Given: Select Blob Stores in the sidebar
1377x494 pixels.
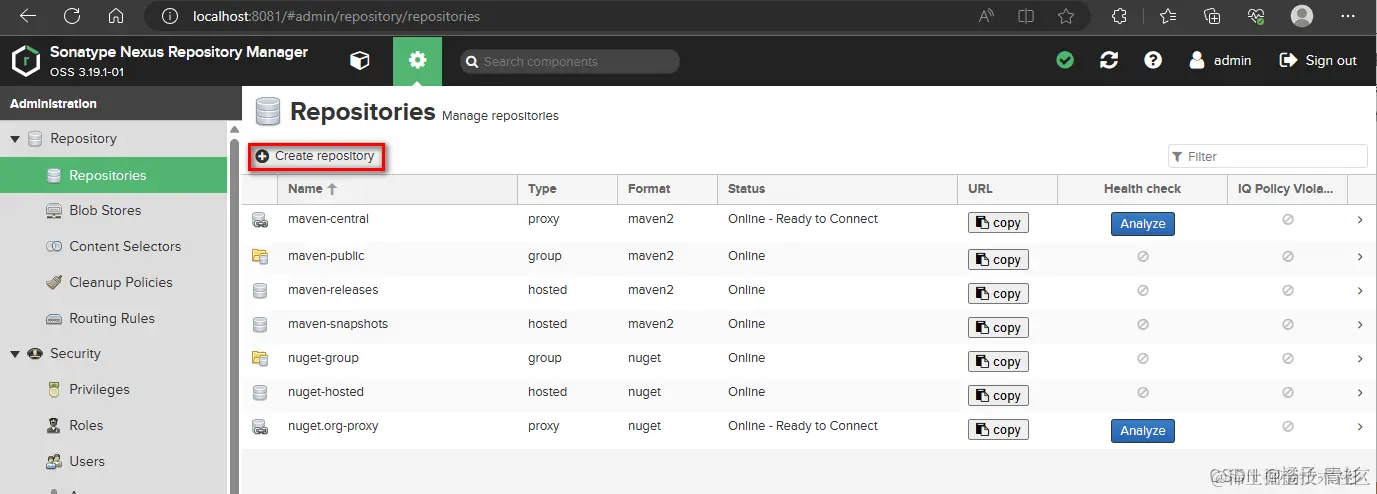Looking at the screenshot, I should point(105,211).
